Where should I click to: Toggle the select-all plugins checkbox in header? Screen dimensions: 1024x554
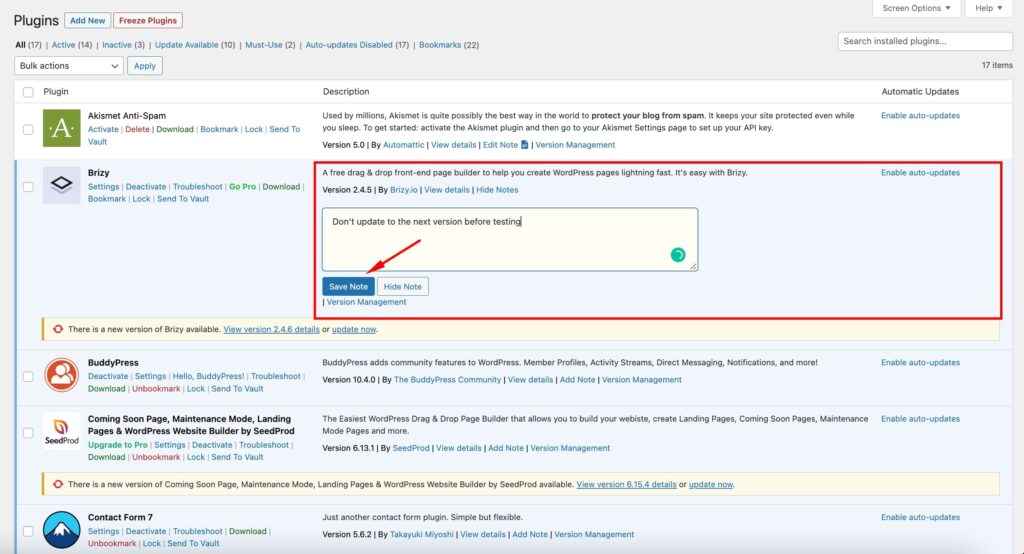point(28,92)
